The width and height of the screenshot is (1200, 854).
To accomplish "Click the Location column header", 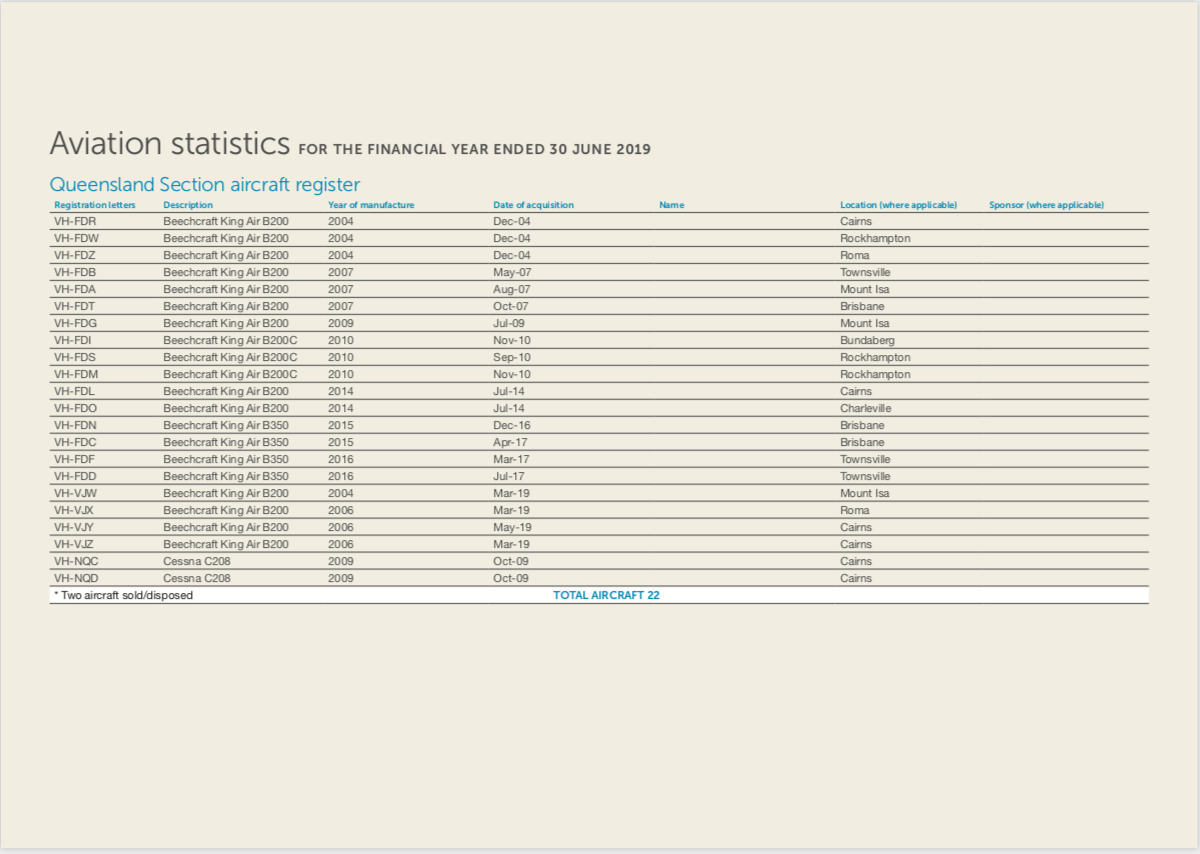I will [x=898, y=204].
